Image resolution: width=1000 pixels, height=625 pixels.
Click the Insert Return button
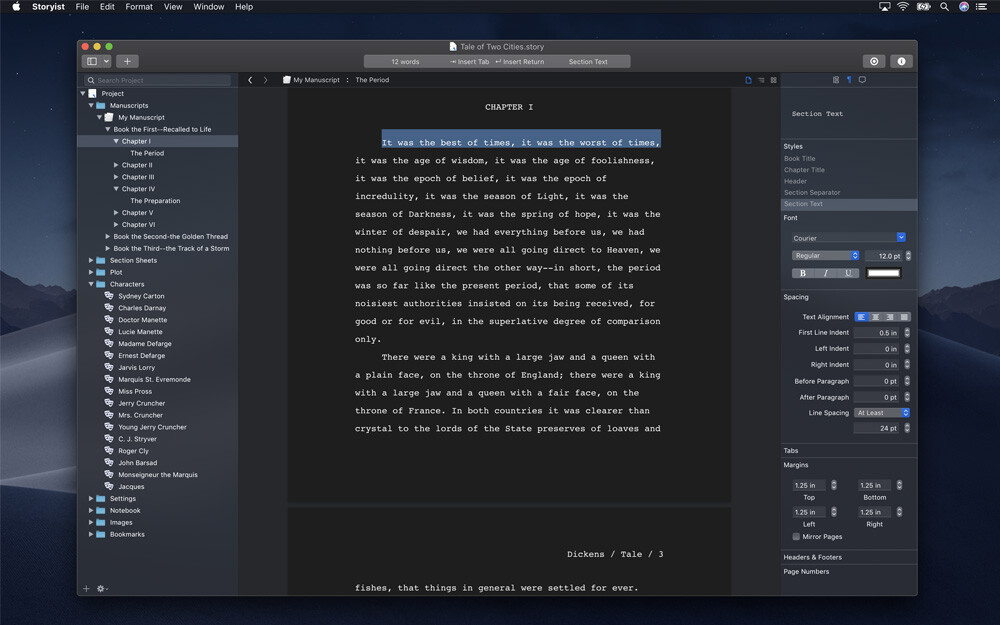[520, 62]
